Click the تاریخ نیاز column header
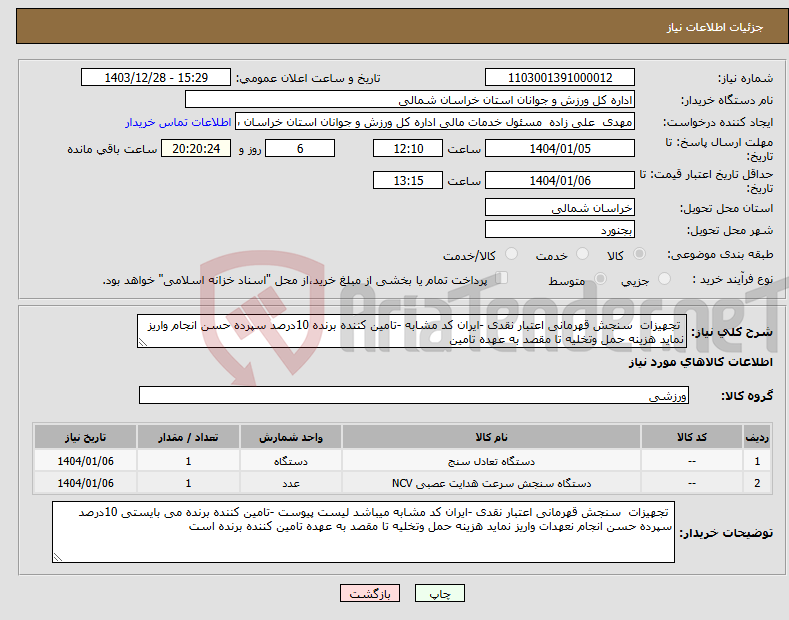 click(86, 437)
